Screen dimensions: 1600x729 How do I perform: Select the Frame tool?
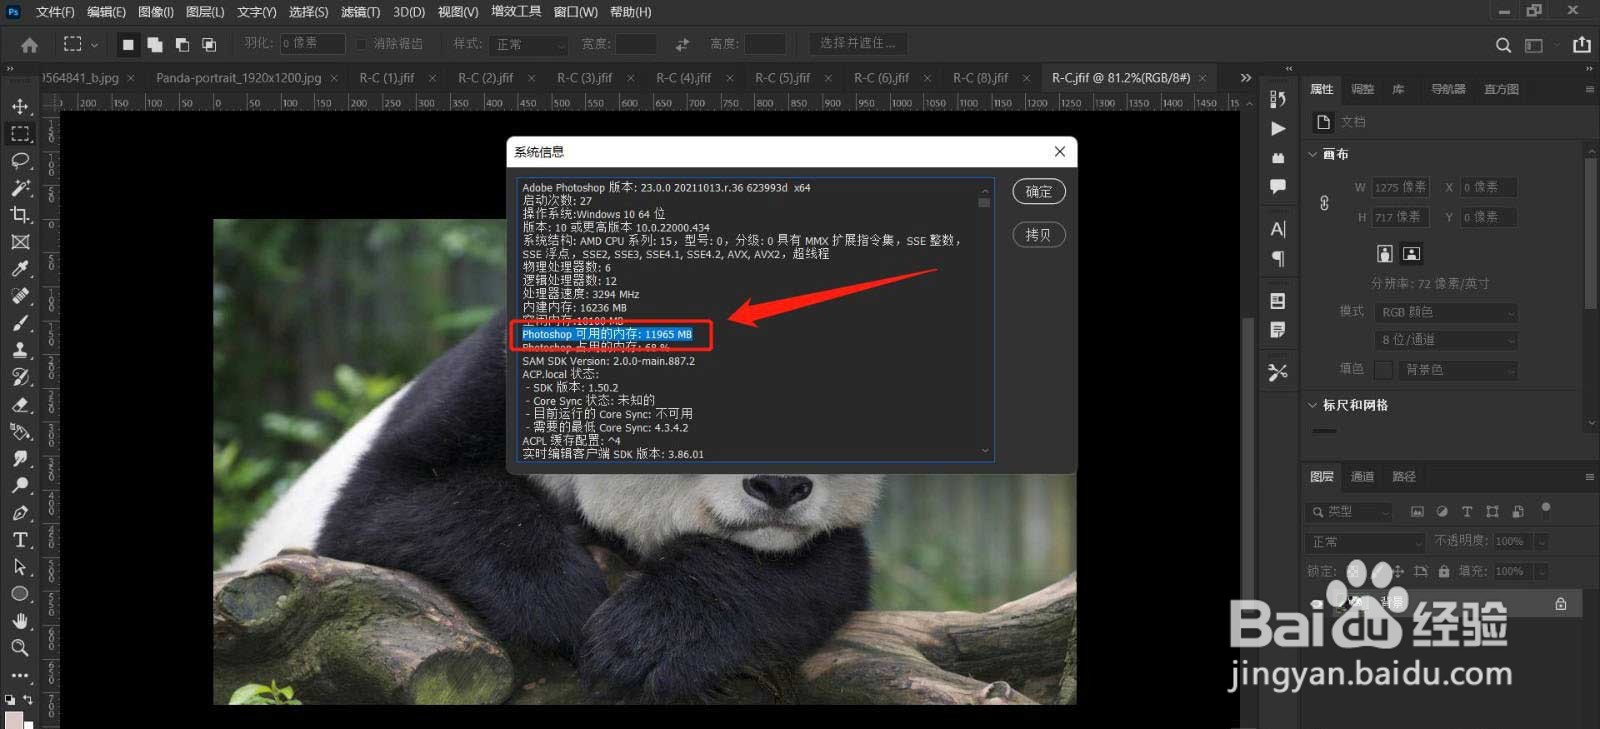tap(20, 242)
